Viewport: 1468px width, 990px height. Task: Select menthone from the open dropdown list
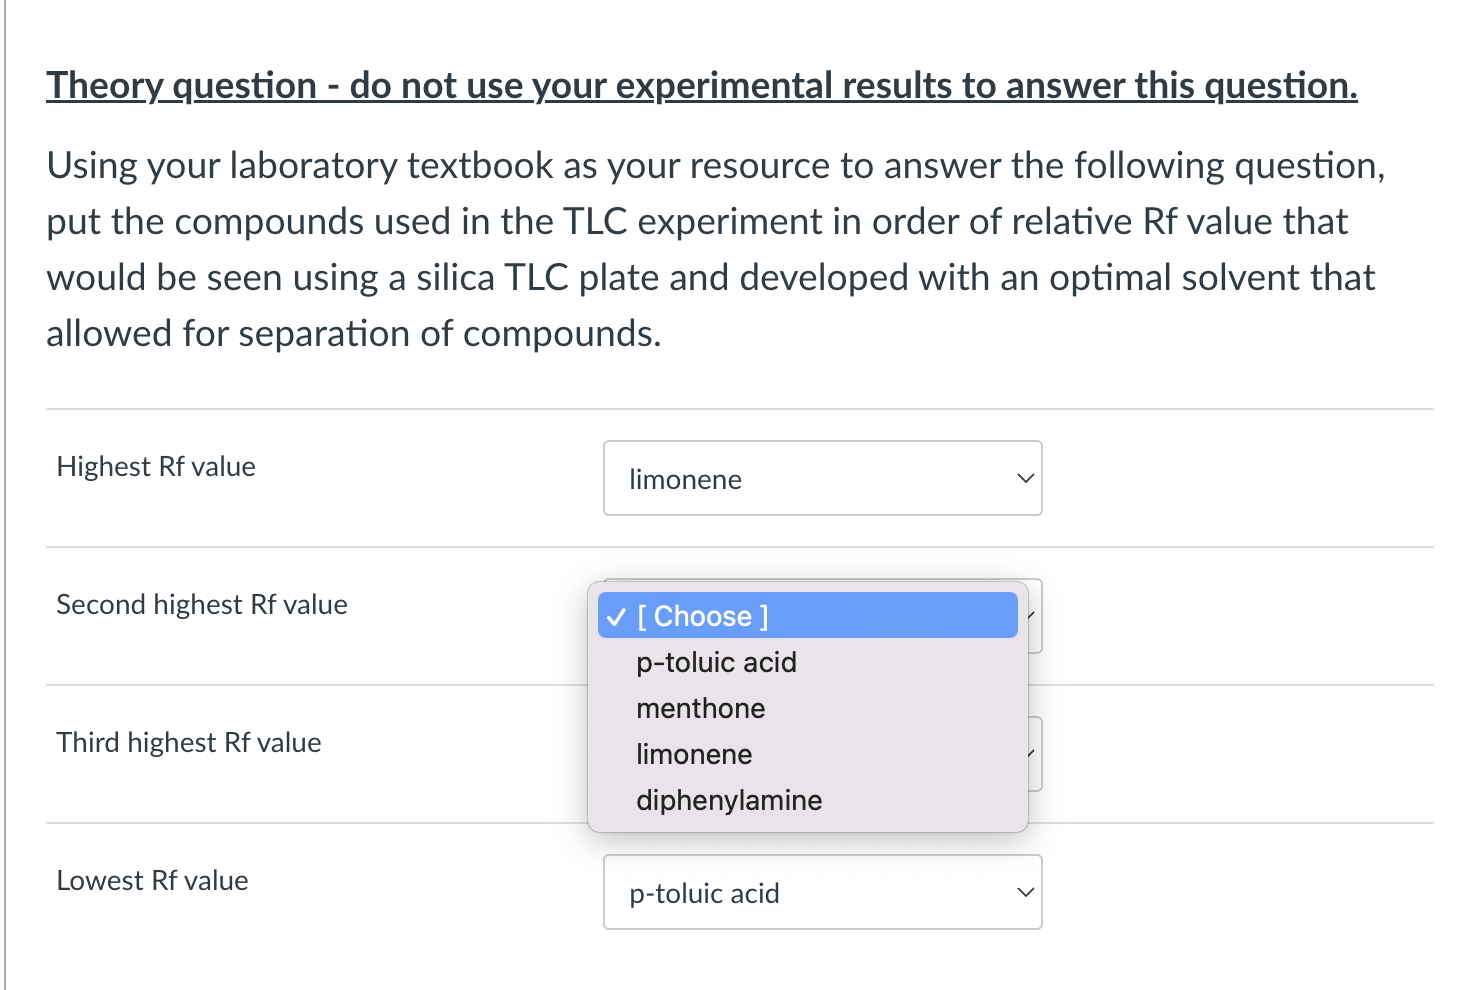[x=700, y=708]
